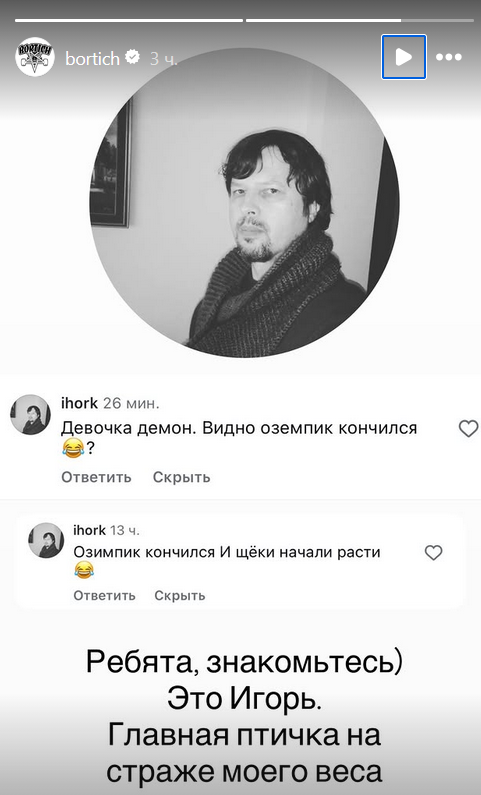Click 'Скрыть' under the 13 ч. comment
The width and height of the screenshot is (481, 795).
(x=180, y=595)
